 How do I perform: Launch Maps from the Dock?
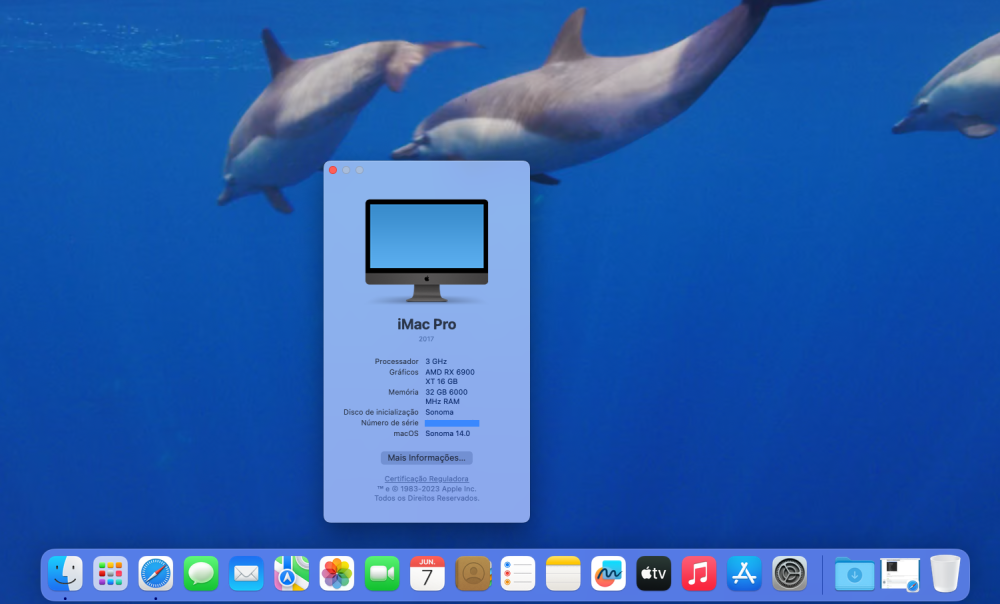pos(291,573)
